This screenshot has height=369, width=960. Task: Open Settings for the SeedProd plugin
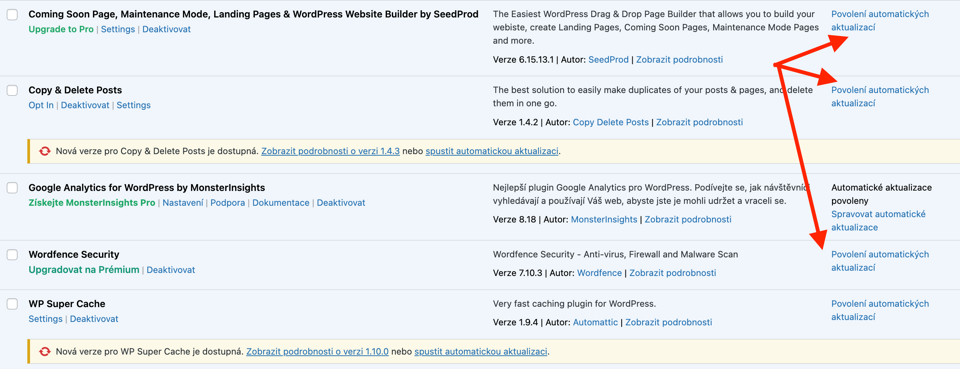click(x=118, y=29)
